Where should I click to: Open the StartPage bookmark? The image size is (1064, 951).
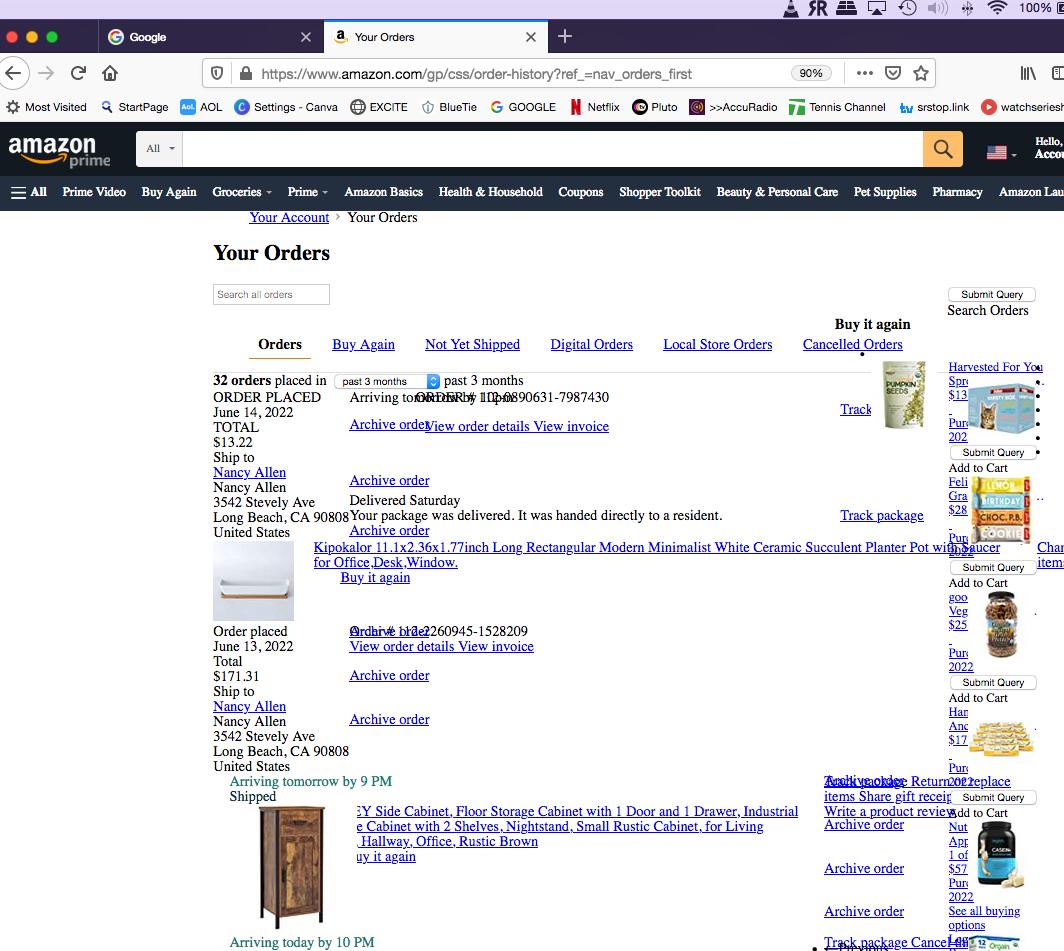click(x=134, y=107)
